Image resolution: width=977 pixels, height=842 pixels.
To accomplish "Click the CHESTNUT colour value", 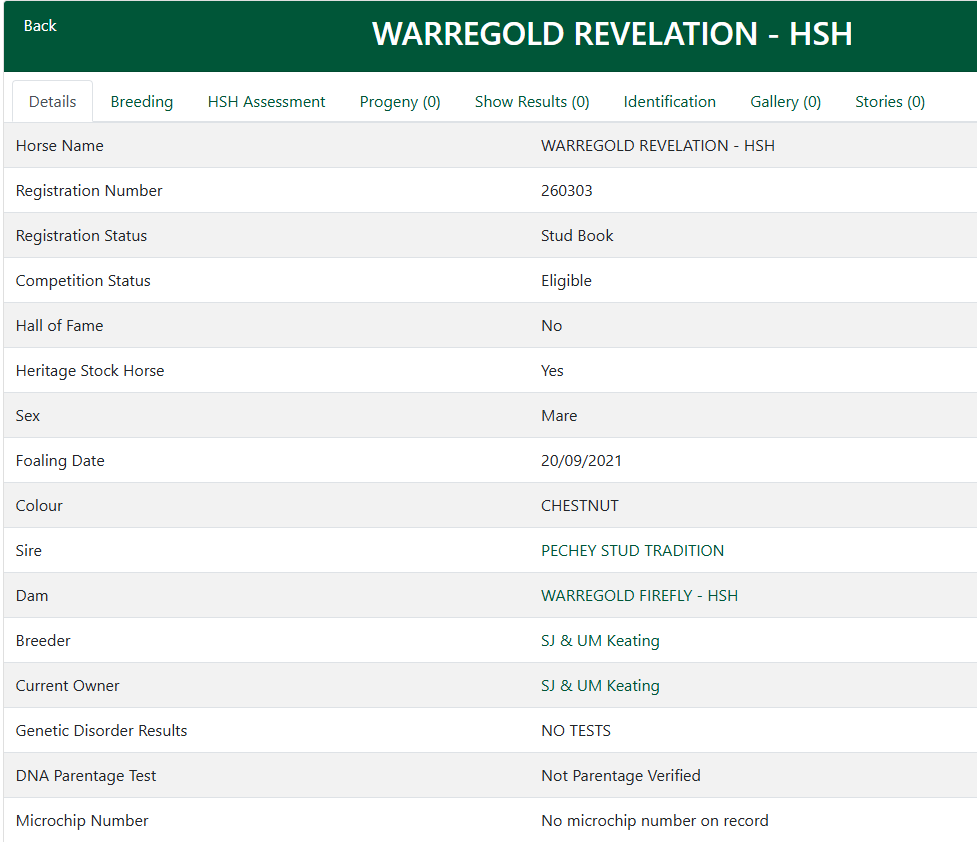I will [x=579, y=505].
